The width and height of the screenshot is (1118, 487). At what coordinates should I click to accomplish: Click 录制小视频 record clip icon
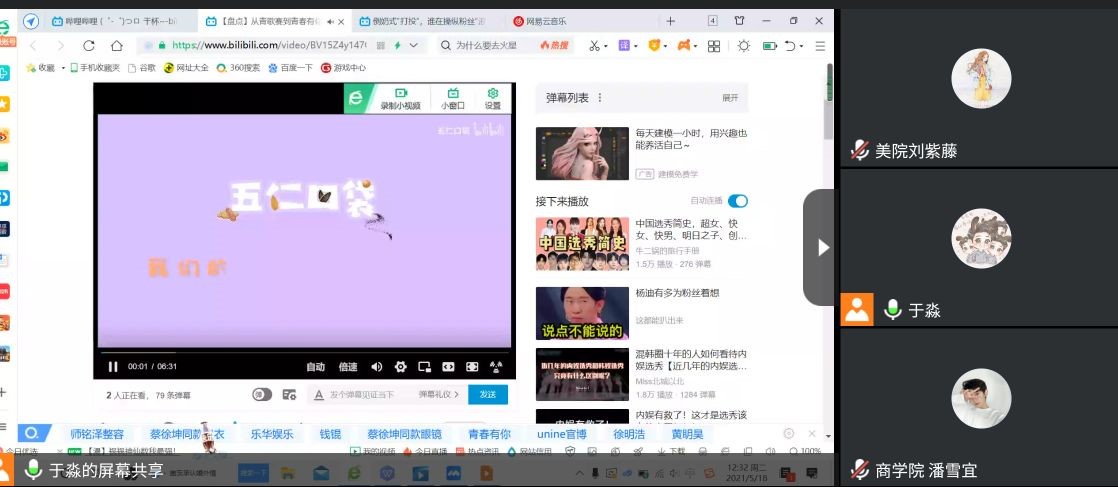(x=400, y=98)
